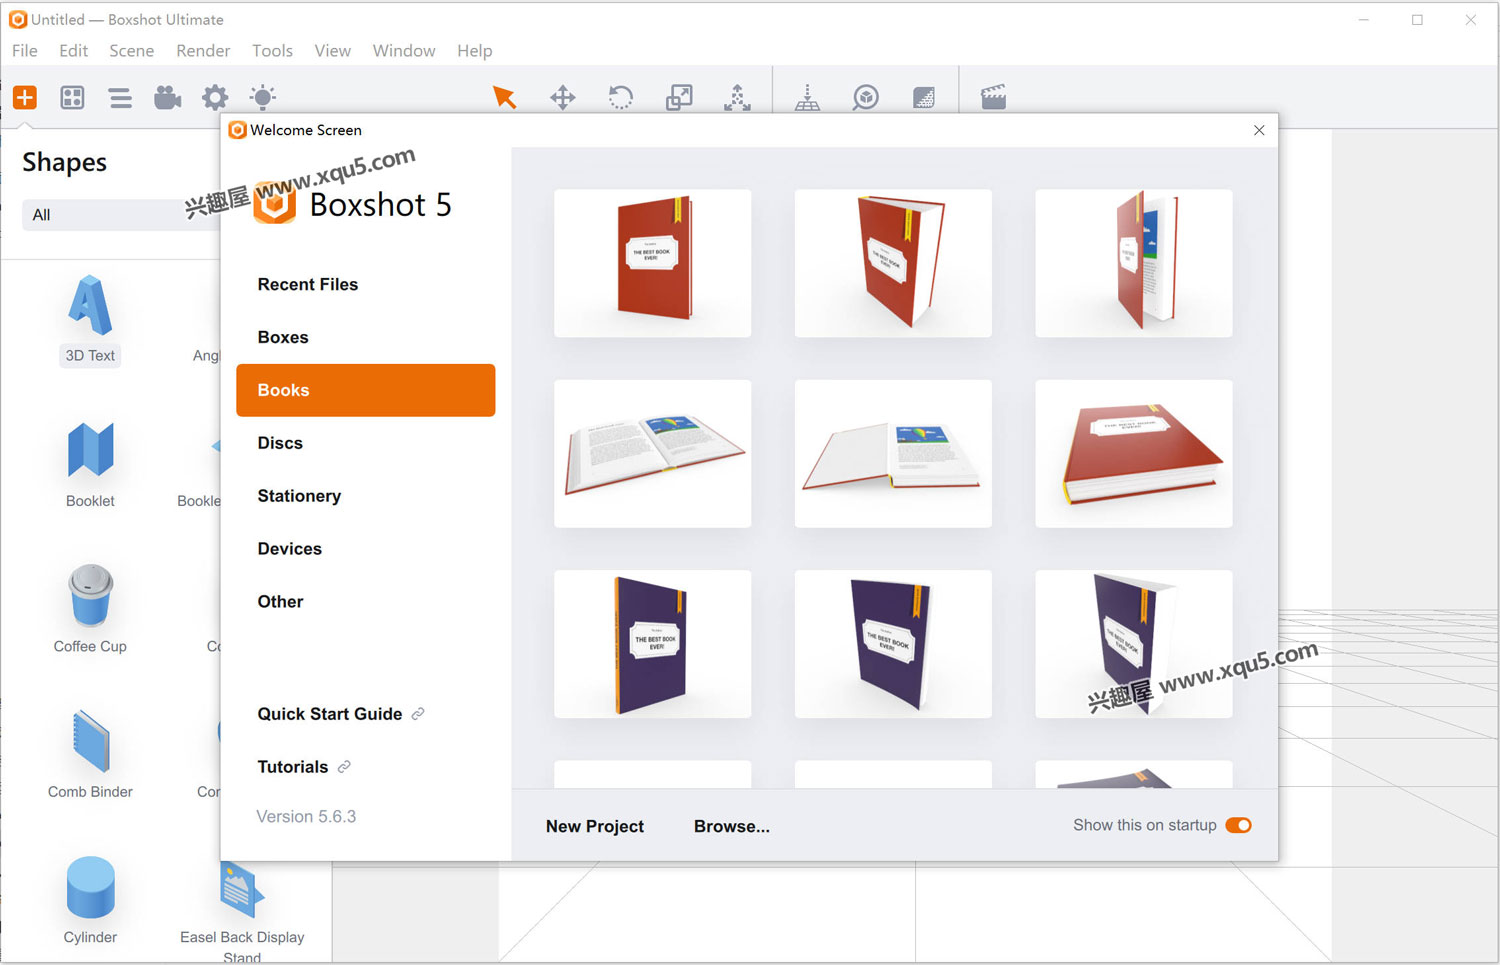Open the All shapes category dropdown
Screen dimensions: 1500x965
click(122, 215)
